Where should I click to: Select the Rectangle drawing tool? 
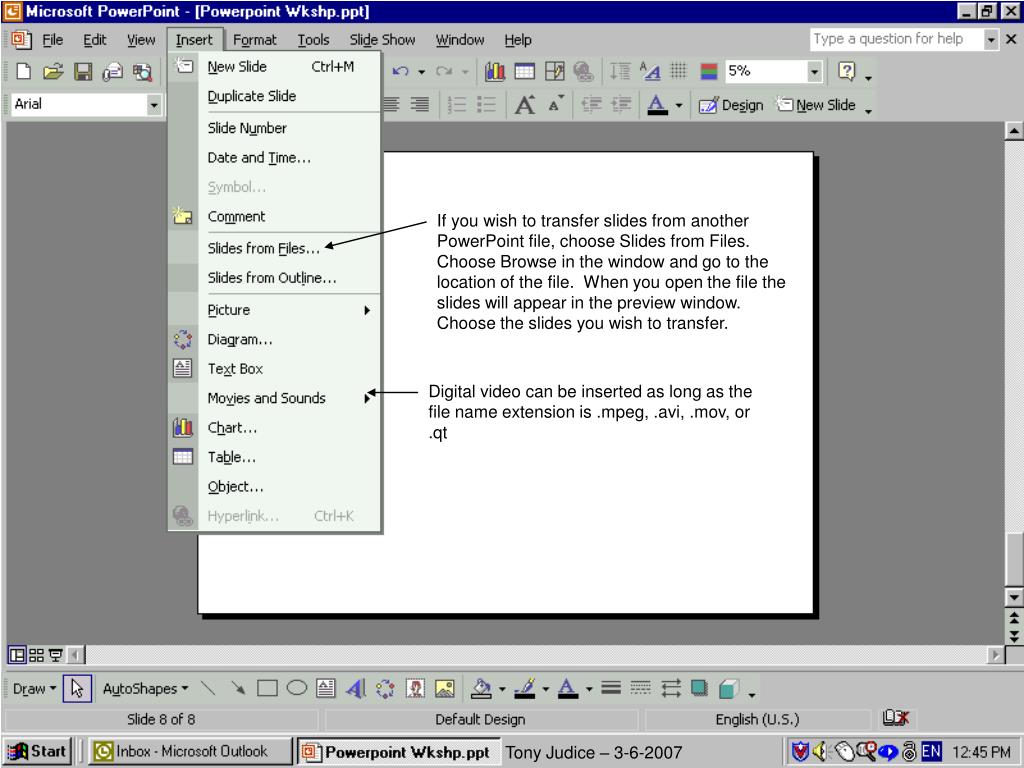tap(267, 688)
